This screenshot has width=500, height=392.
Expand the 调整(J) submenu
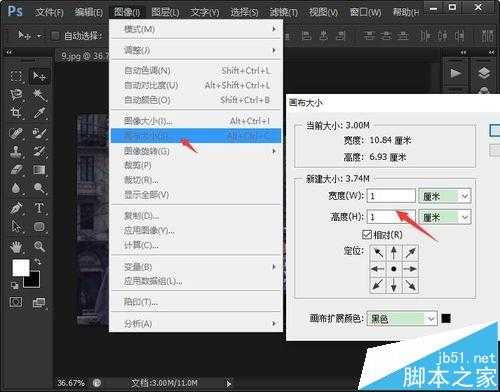pos(196,50)
